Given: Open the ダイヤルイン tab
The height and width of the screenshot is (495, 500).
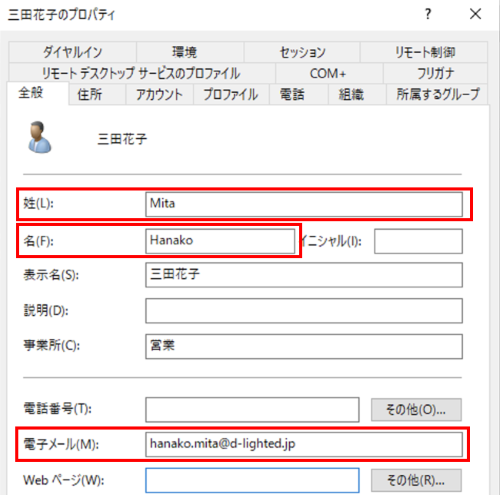Looking at the screenshot, I should coord(72,52).
